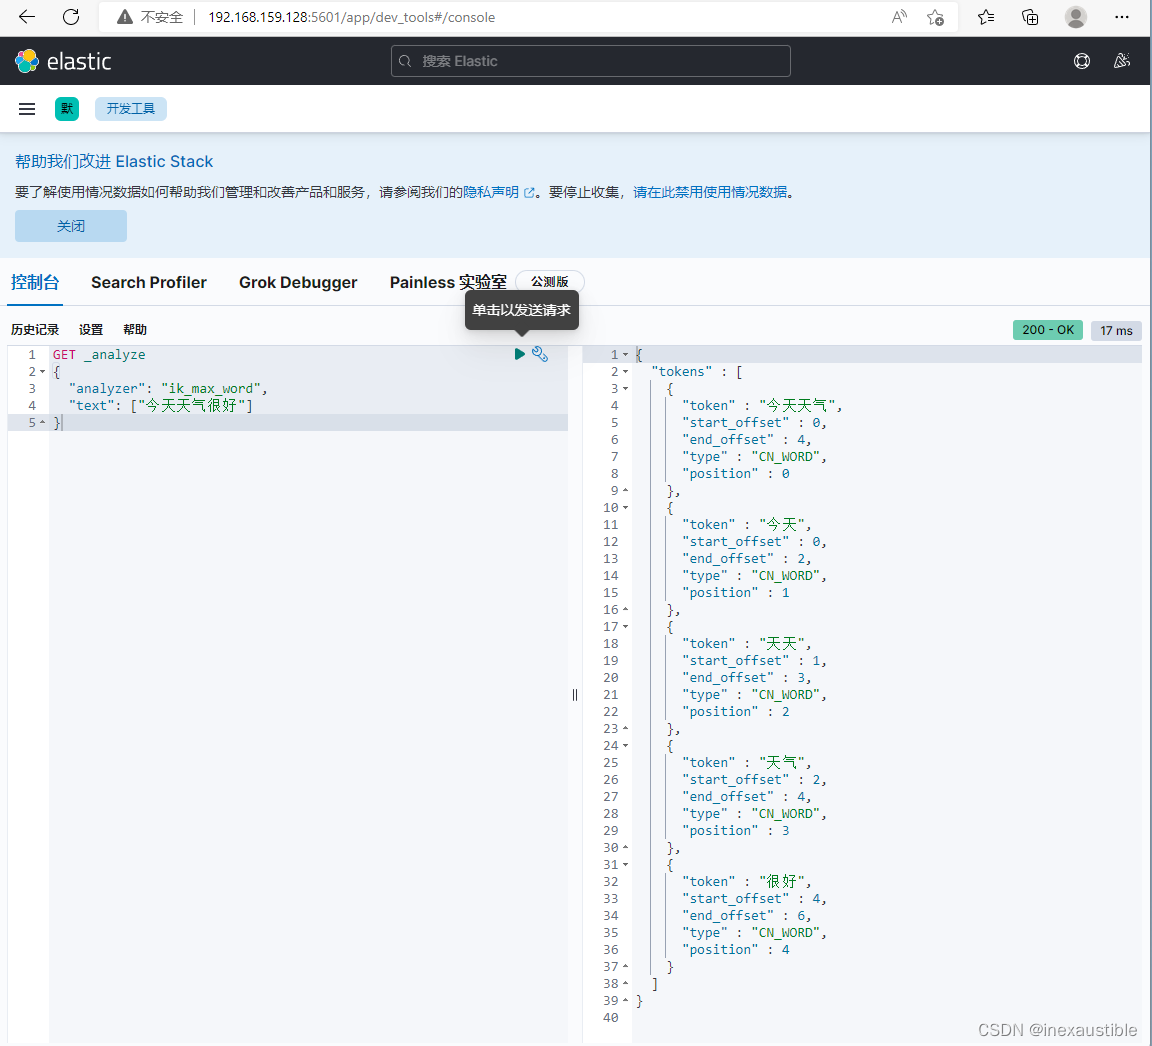Viewport: 1152px width, 1046px height.
Task: Click the 200 - OK status badge
Action: (x=1047, y=330)
